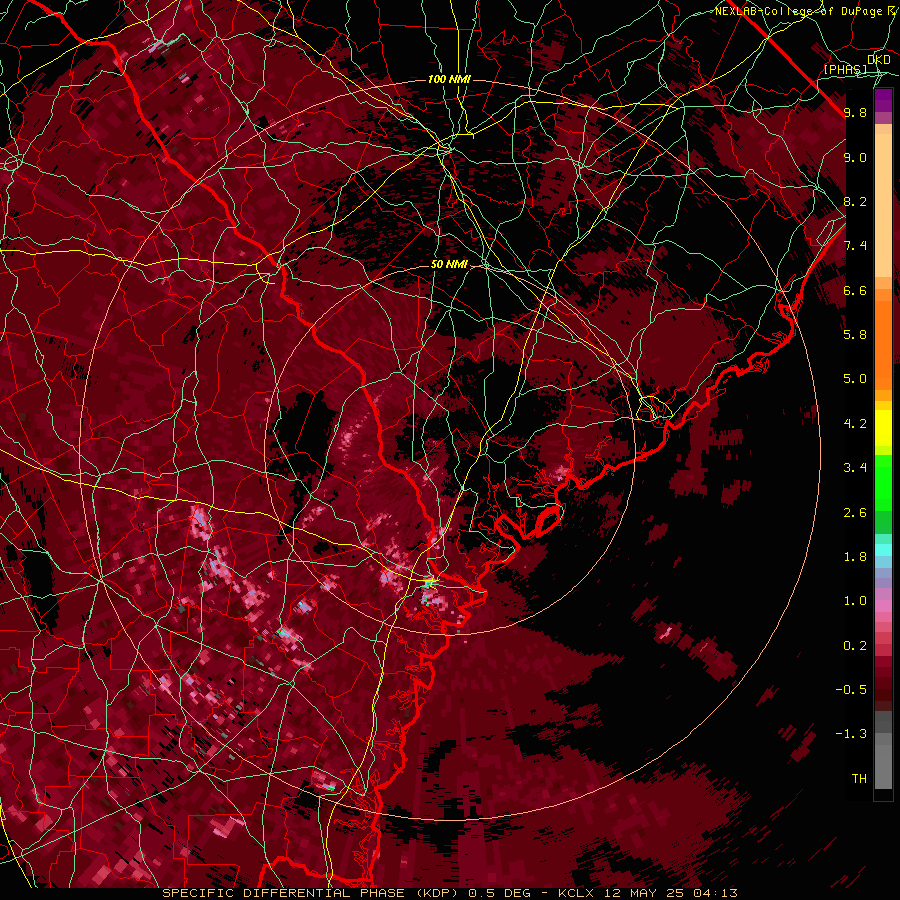
Task: Click the 2.6 value on the color scale
Action: coord(855,513)
